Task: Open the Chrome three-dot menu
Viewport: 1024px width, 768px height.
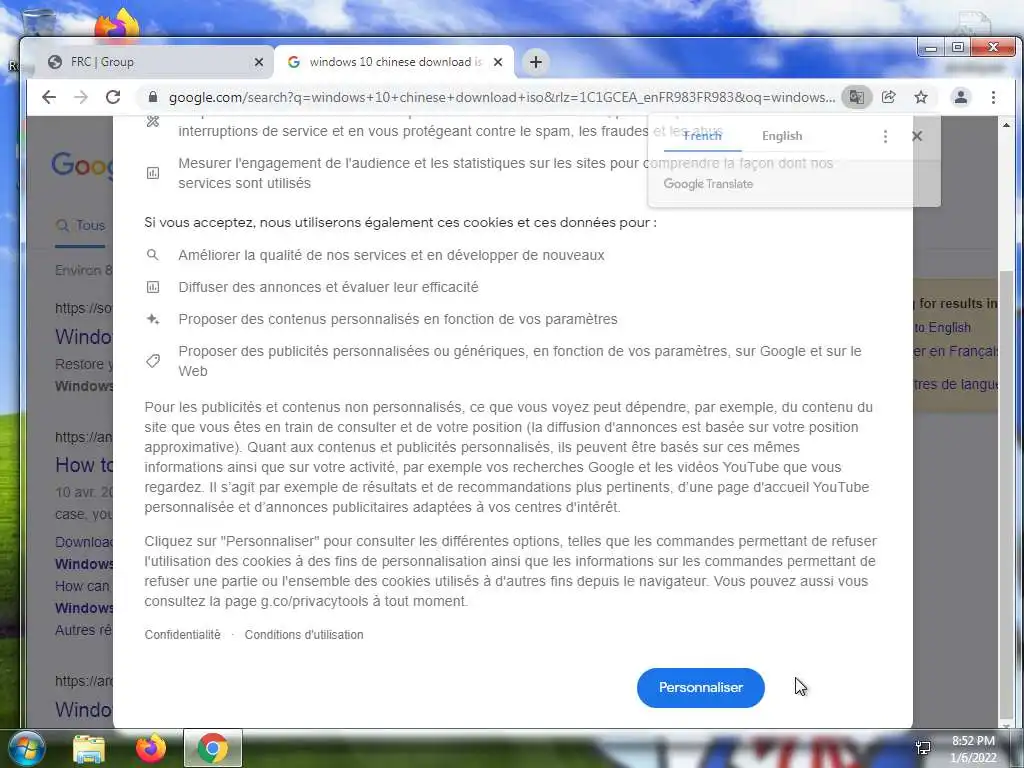Action: tap(993, 97)
